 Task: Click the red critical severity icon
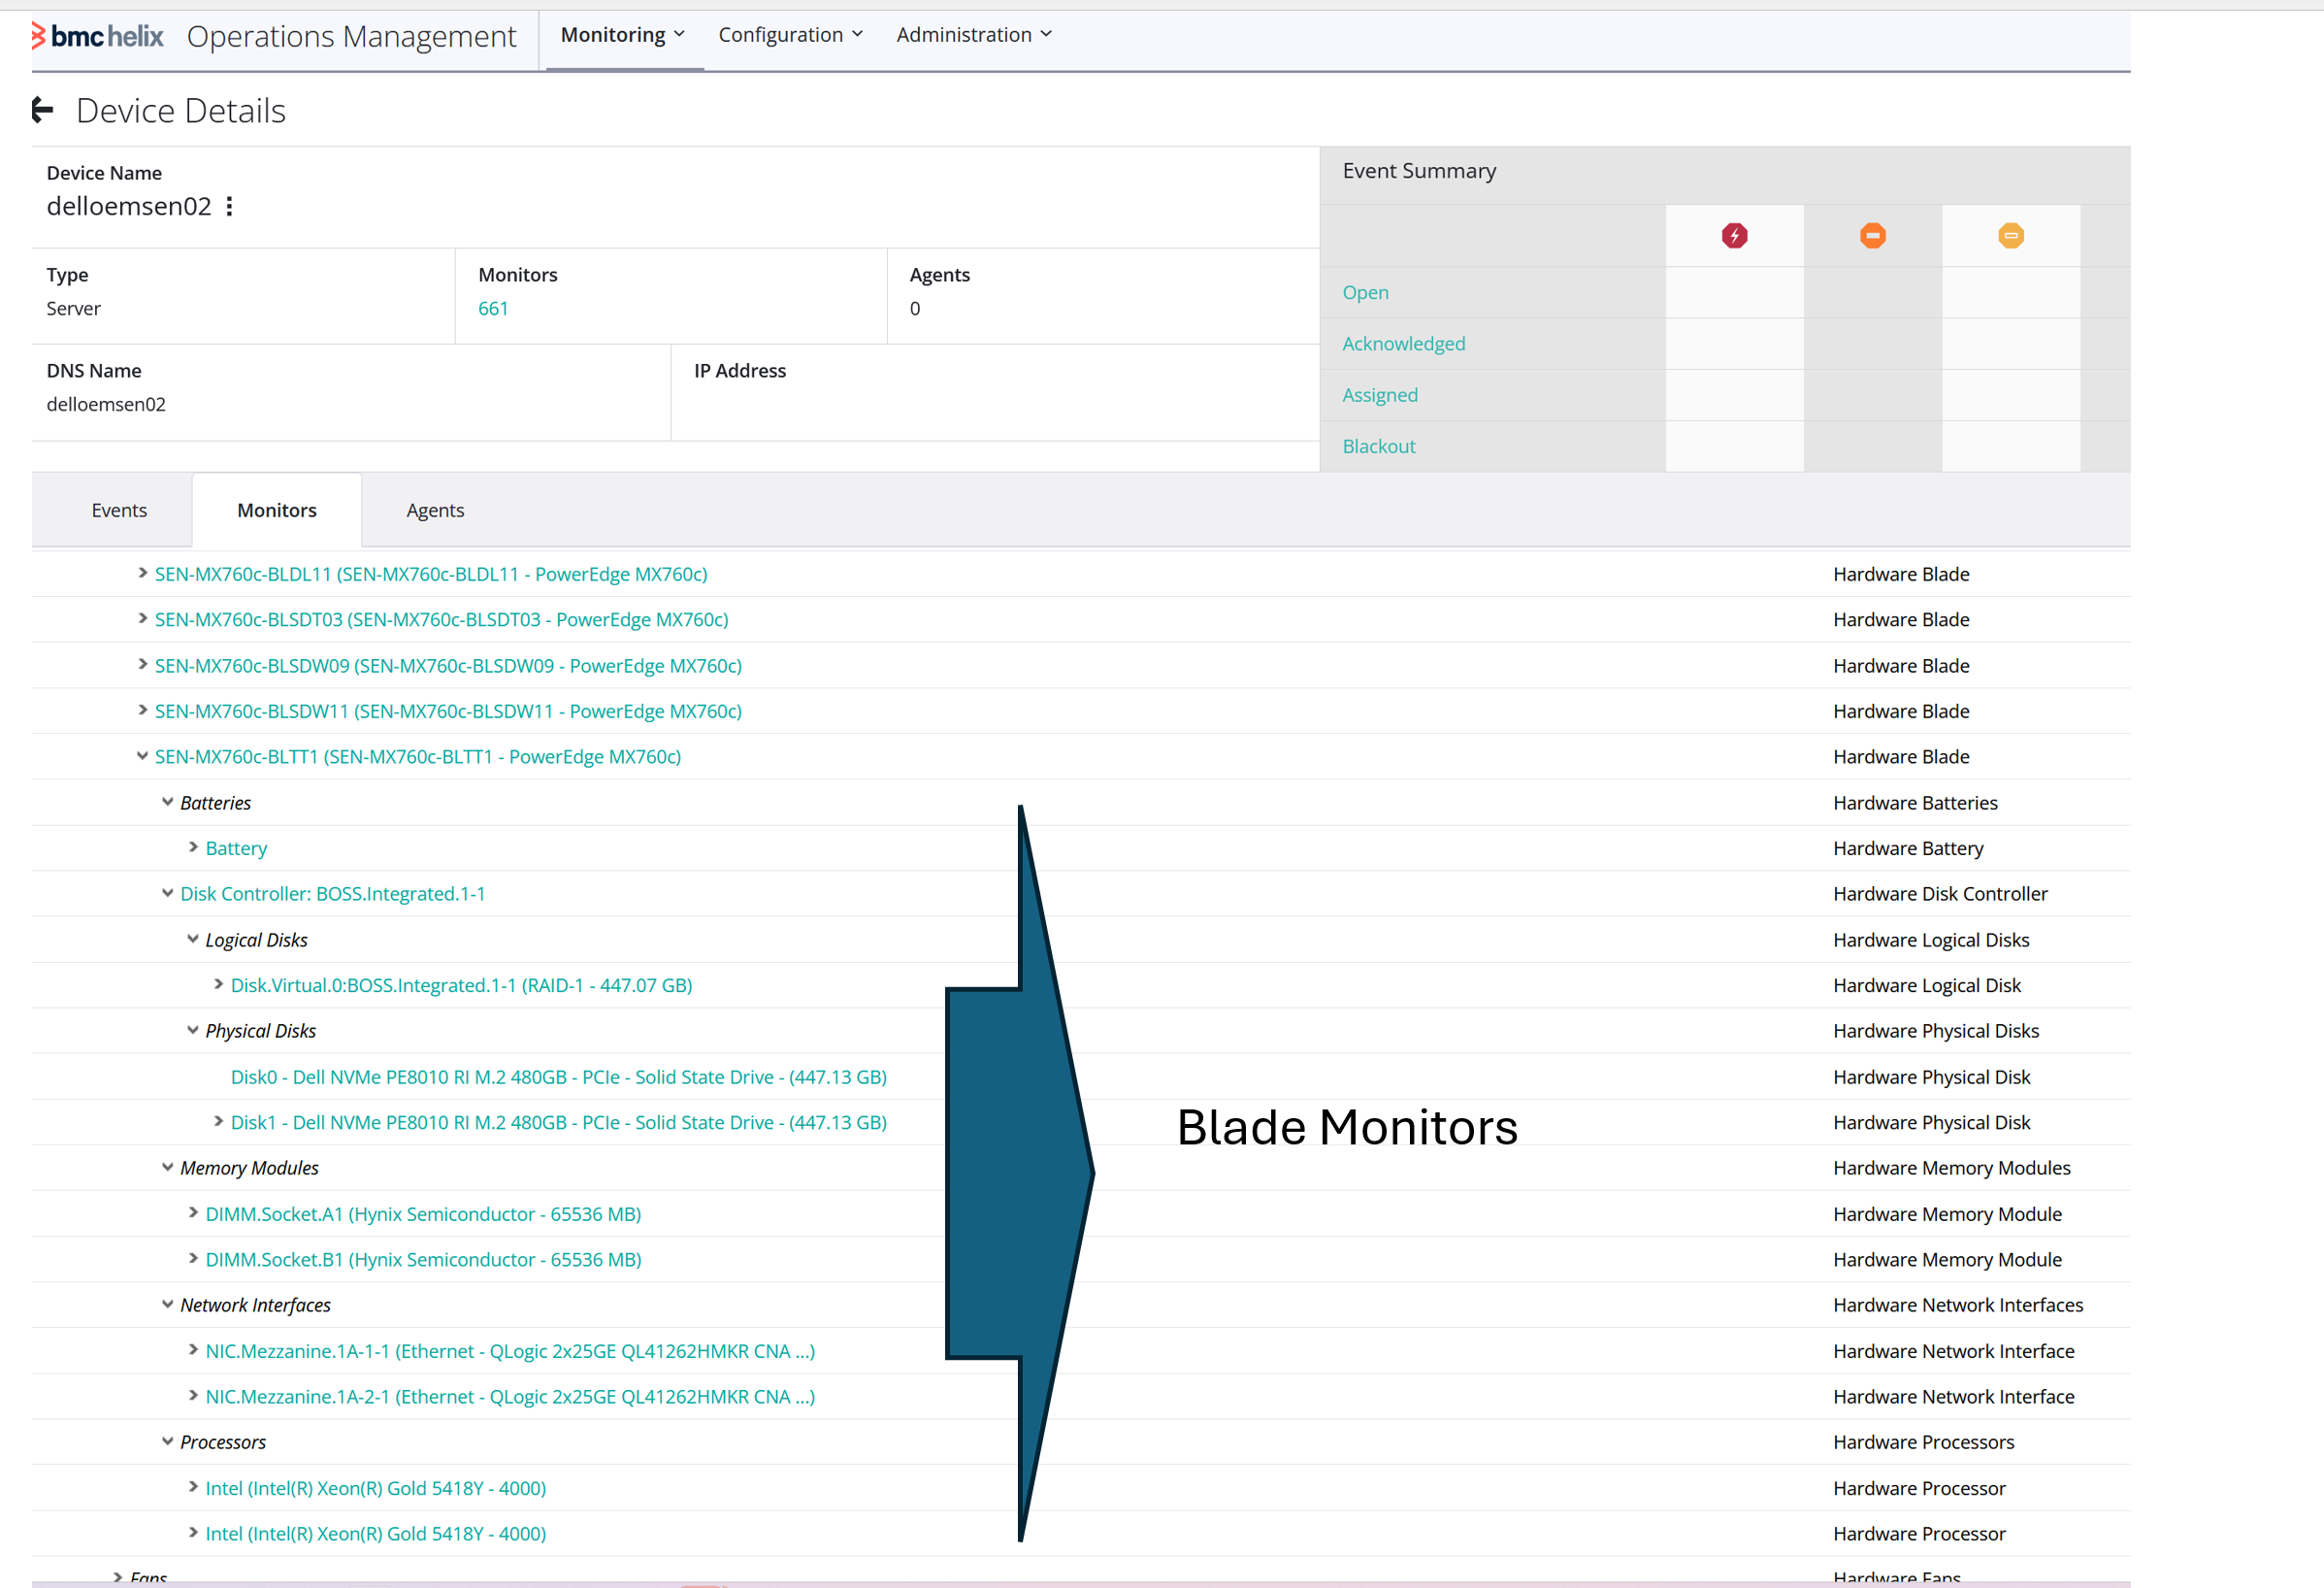pos(1734,236)
